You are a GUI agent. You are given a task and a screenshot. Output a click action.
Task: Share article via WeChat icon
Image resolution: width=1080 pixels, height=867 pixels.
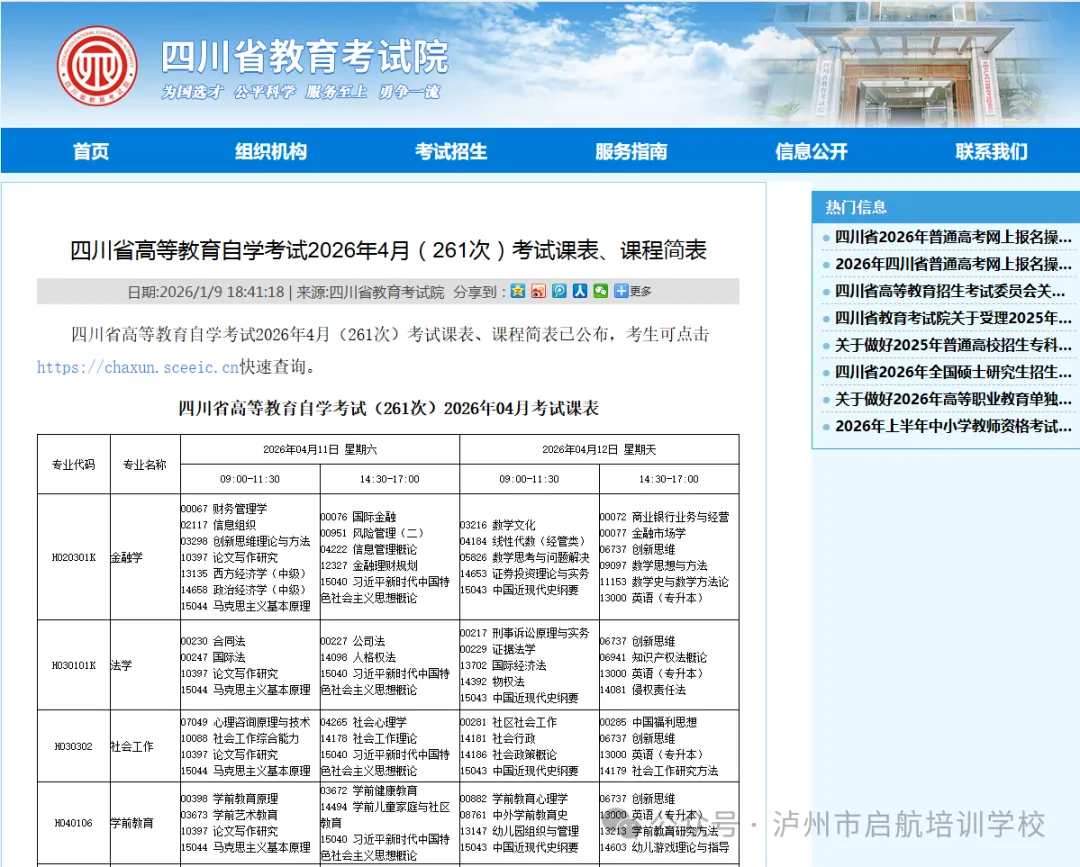pyautogui.click(x=601, y=291)
